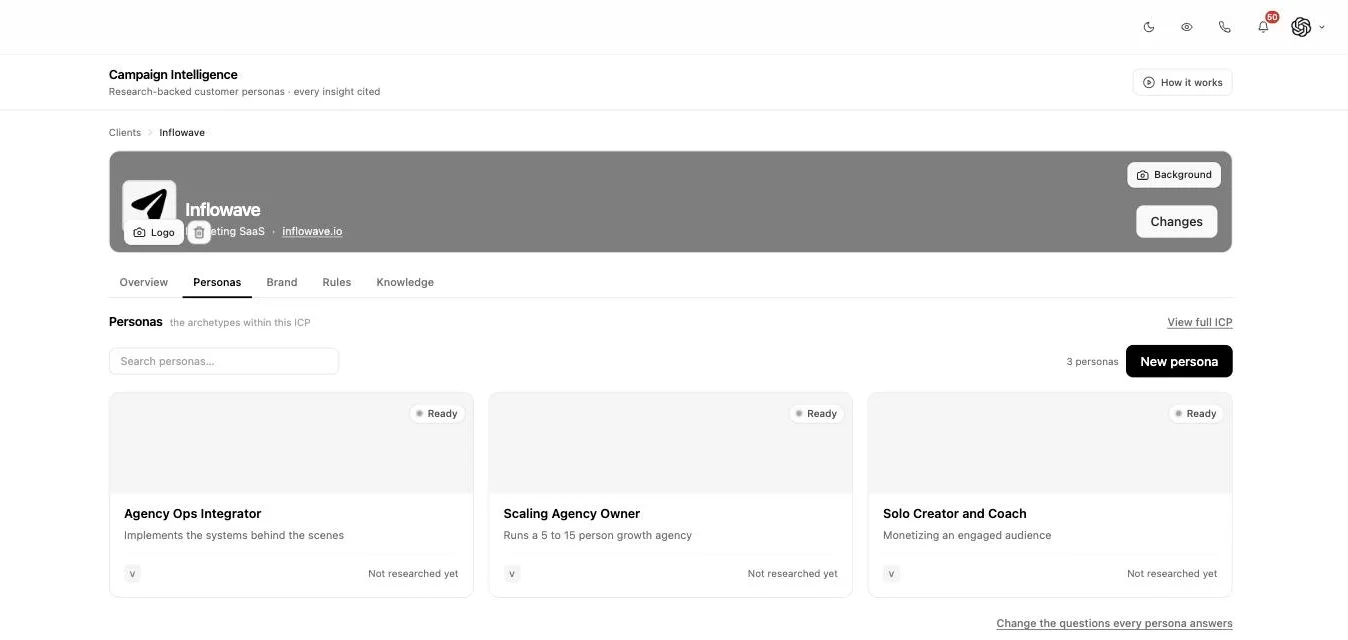Click Ready status on Scaling Agency Owner
The image size is (1348, 640).
pos(816,413)
